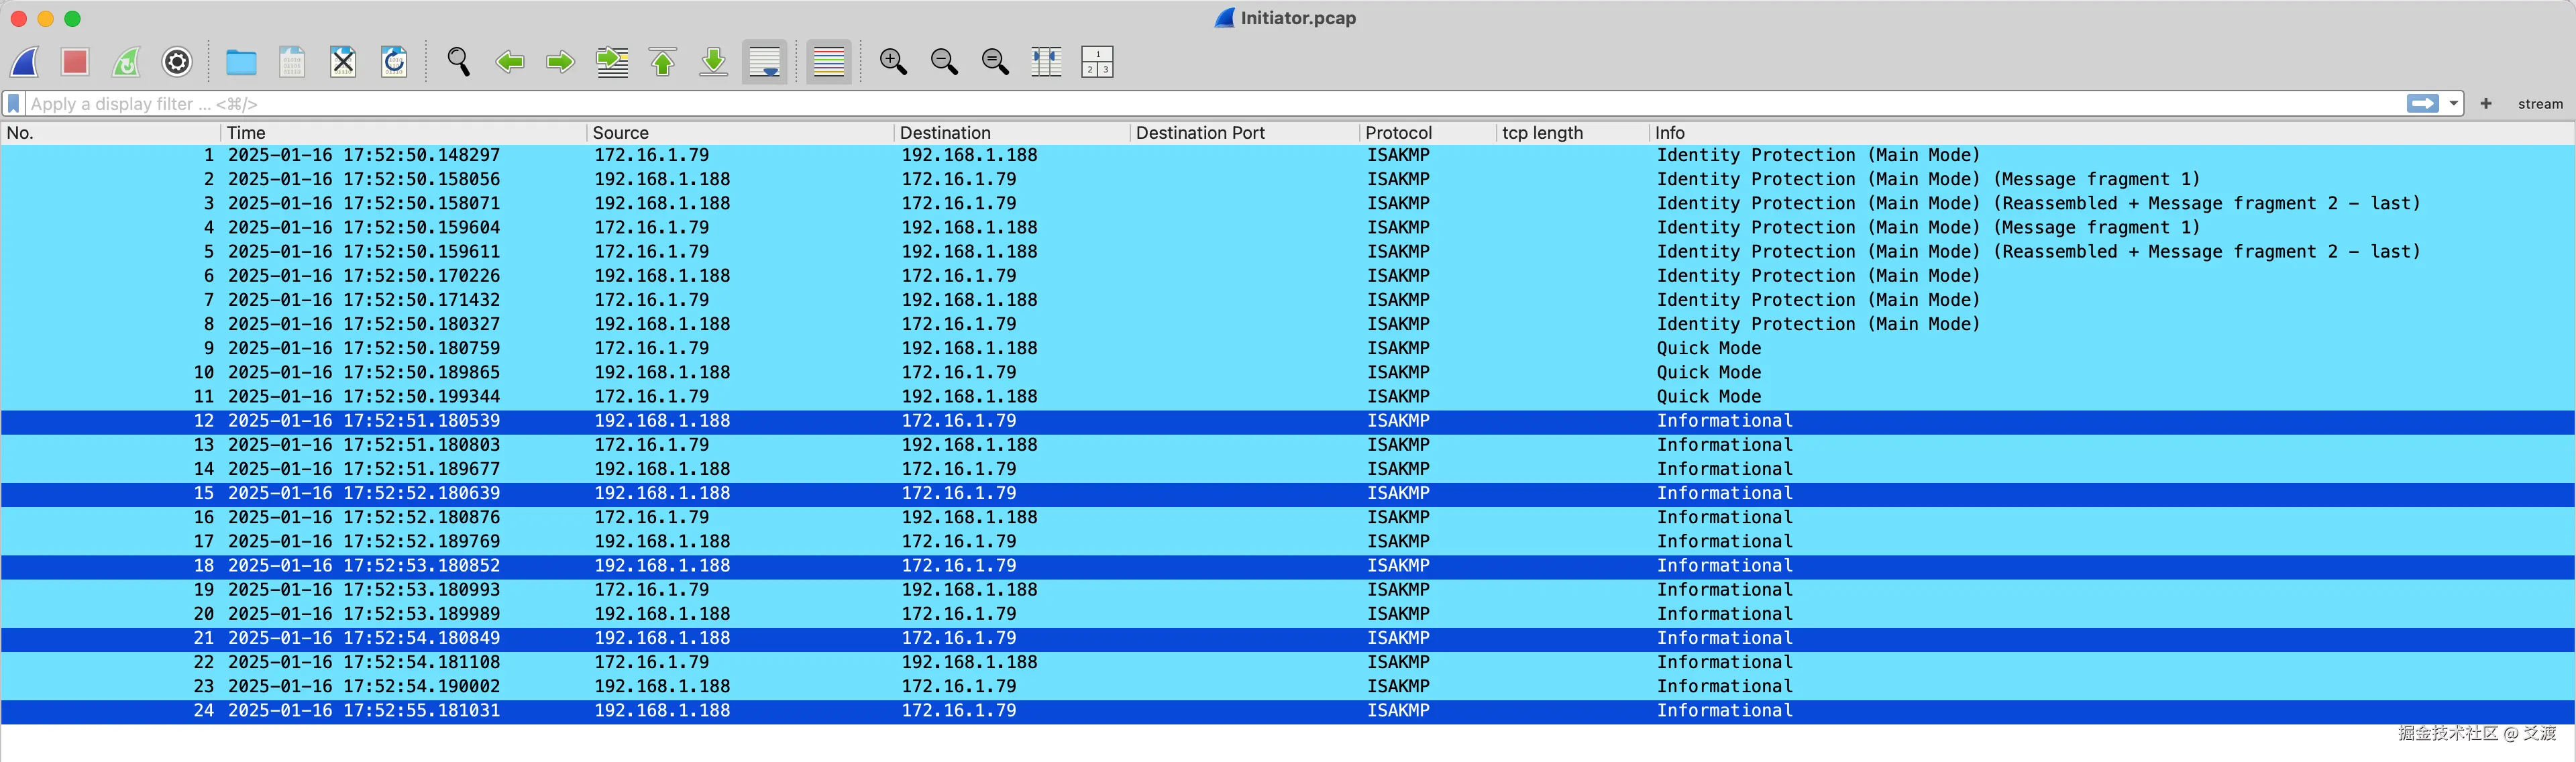This screenshot has width=2576, height=762.
Task: Jump to first packet icon
Action: tap(662, 62)
